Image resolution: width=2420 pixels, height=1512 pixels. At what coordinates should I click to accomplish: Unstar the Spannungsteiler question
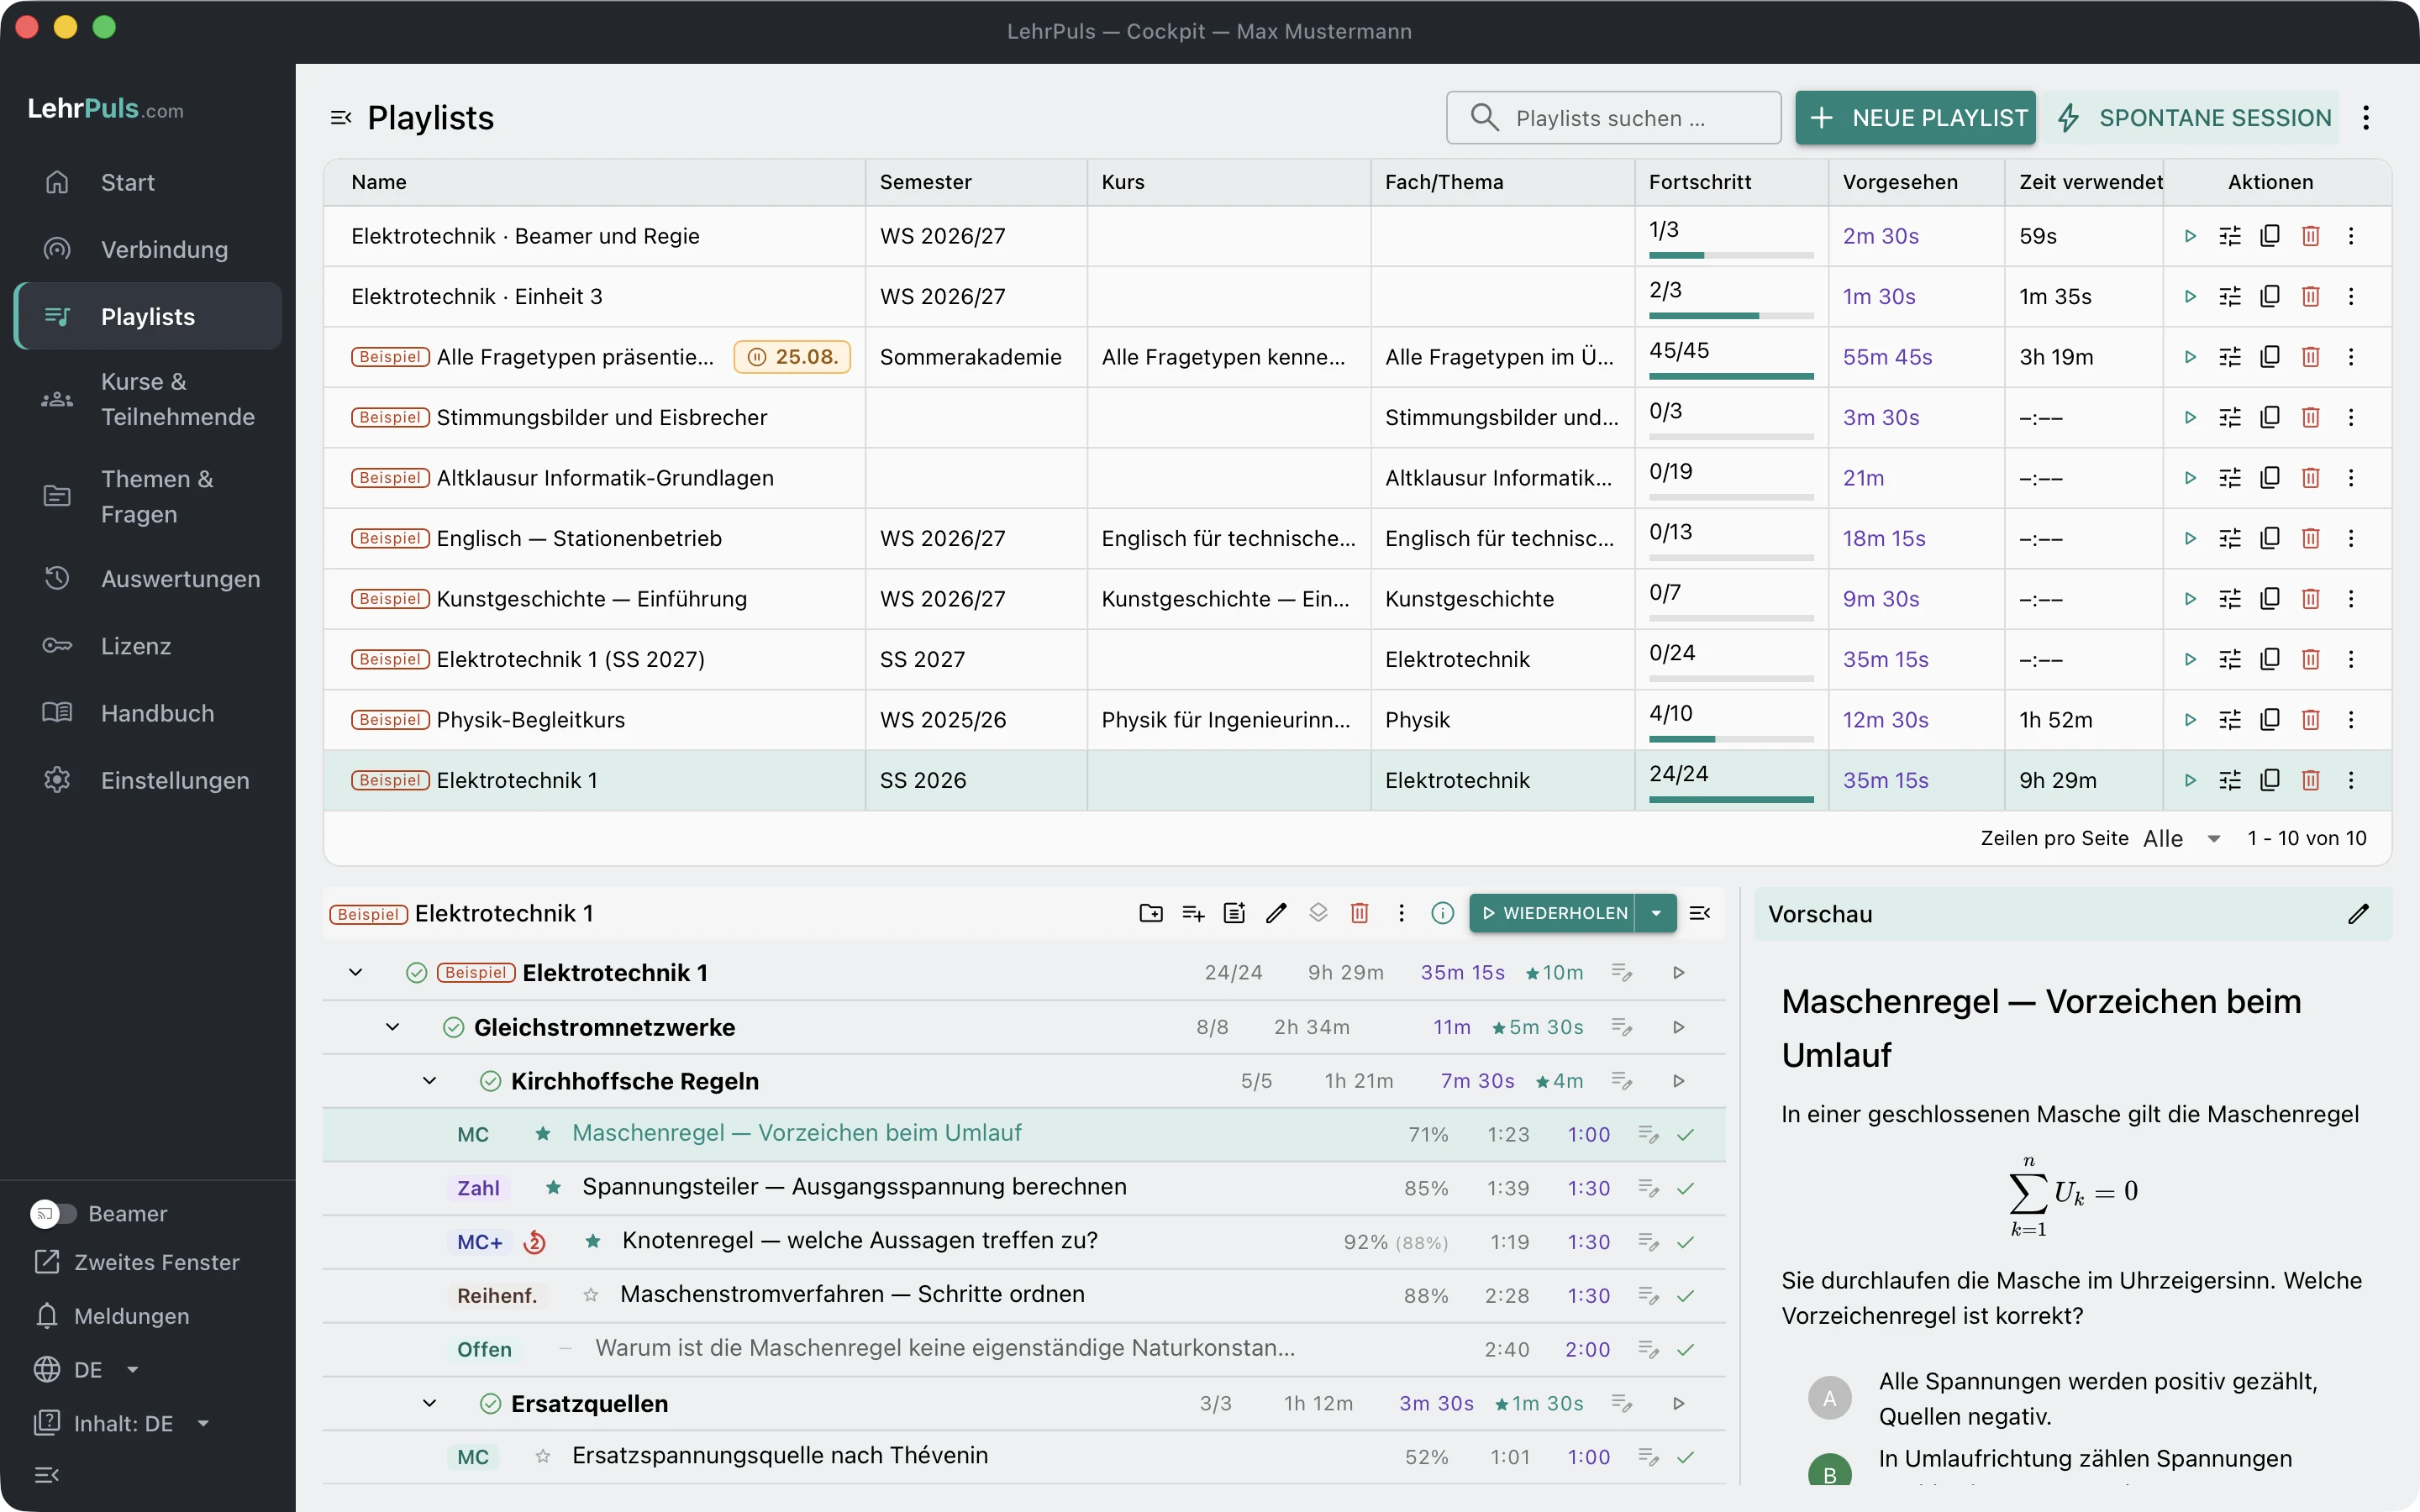click(x=553, y=1187)
